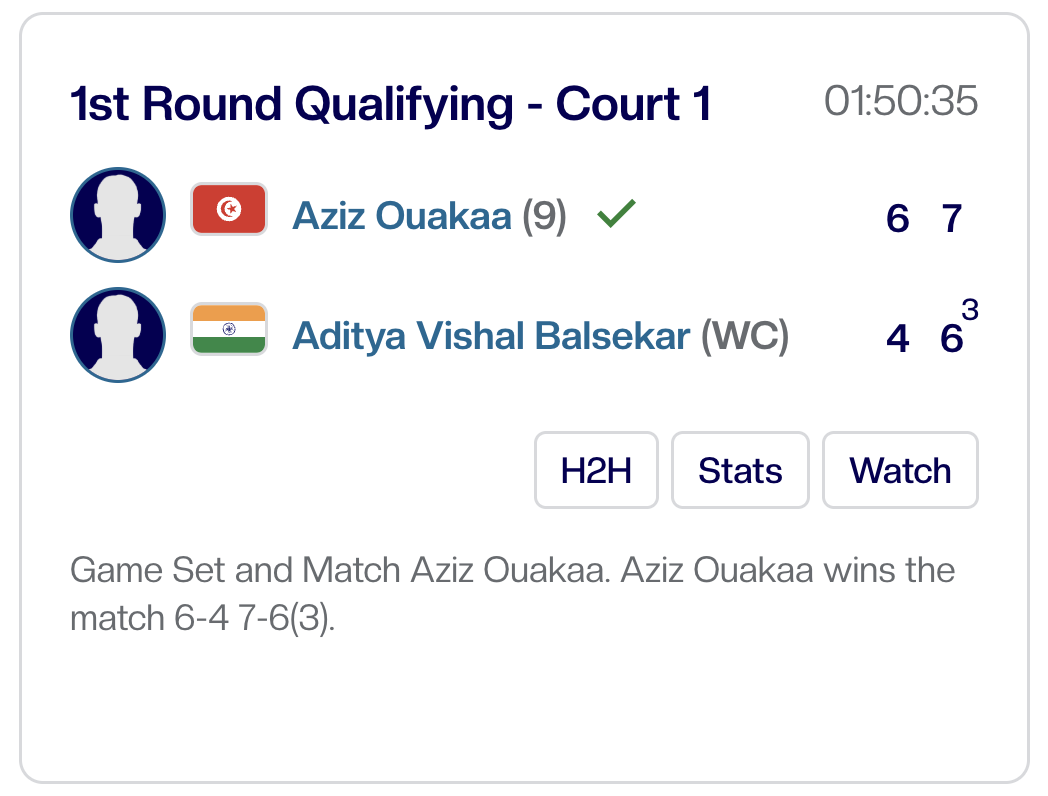Click the Game Set and Match summary text

(512, 595)
